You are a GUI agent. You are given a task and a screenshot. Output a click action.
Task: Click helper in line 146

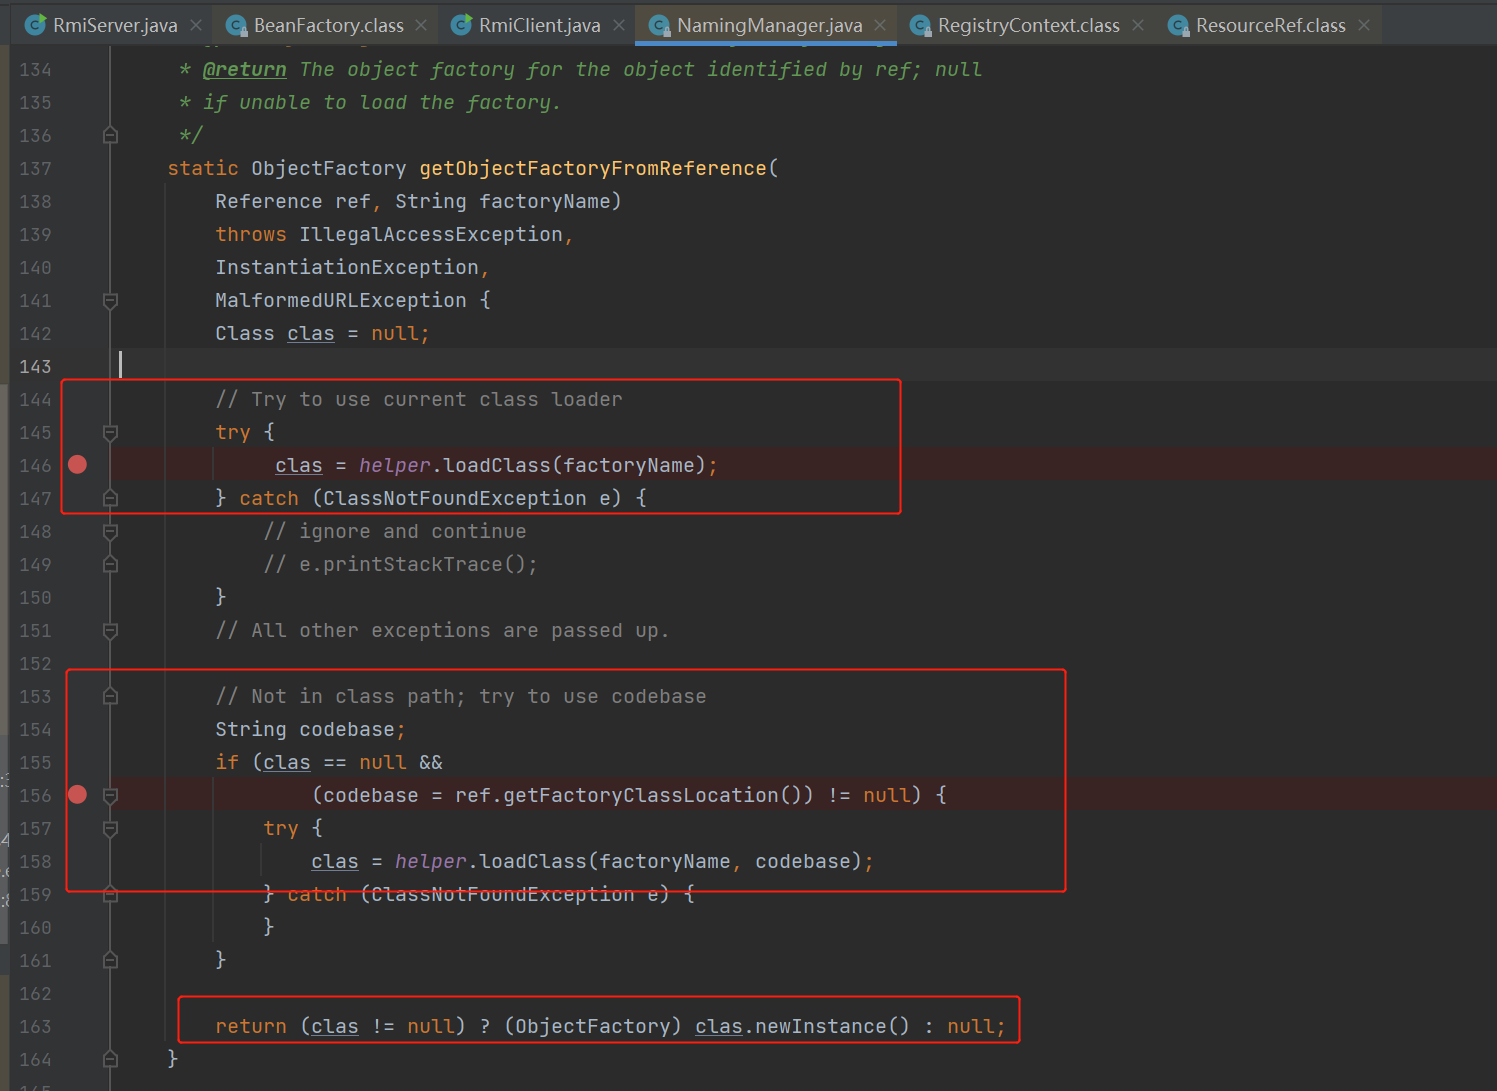tap(394, 465)
